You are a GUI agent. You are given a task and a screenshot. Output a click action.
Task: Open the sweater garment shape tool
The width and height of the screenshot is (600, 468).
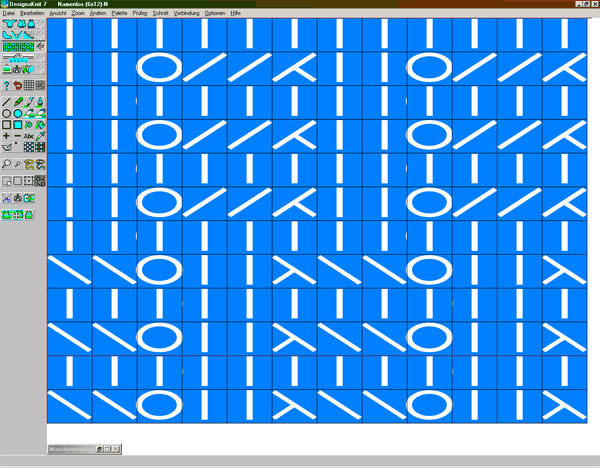pyautogui.click(x=9, y=24)
